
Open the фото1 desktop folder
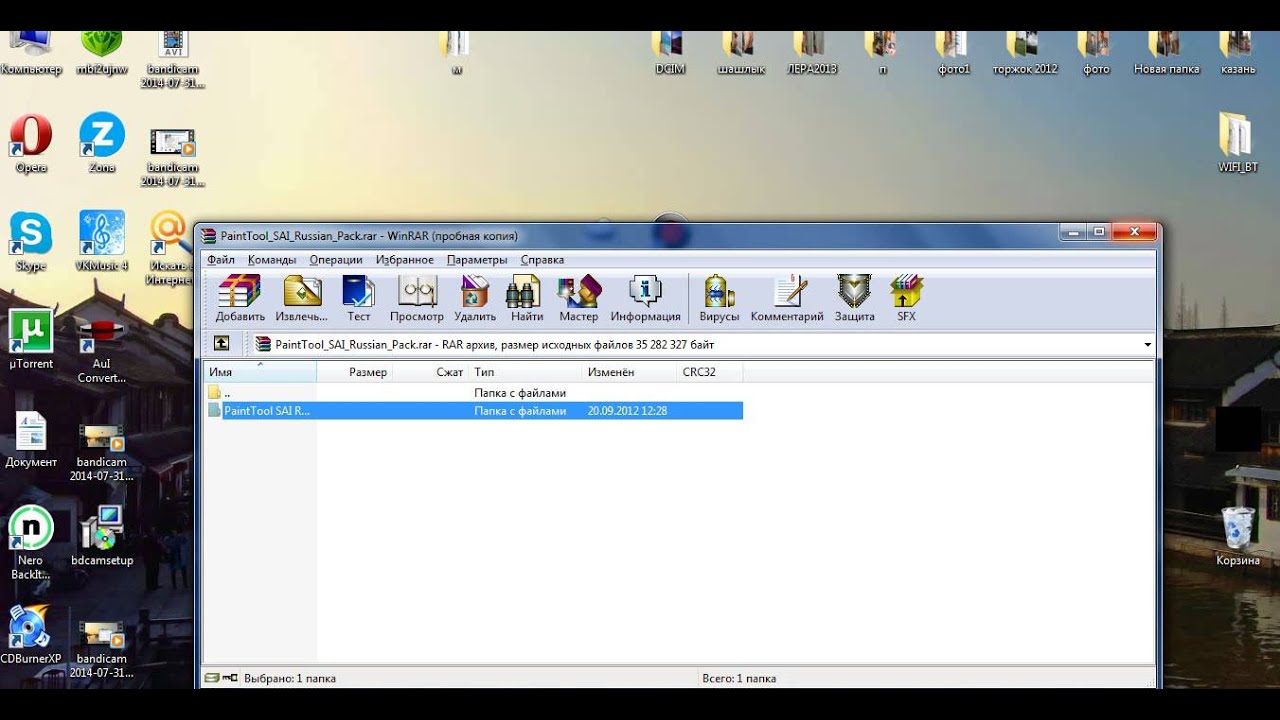point(954,54)
